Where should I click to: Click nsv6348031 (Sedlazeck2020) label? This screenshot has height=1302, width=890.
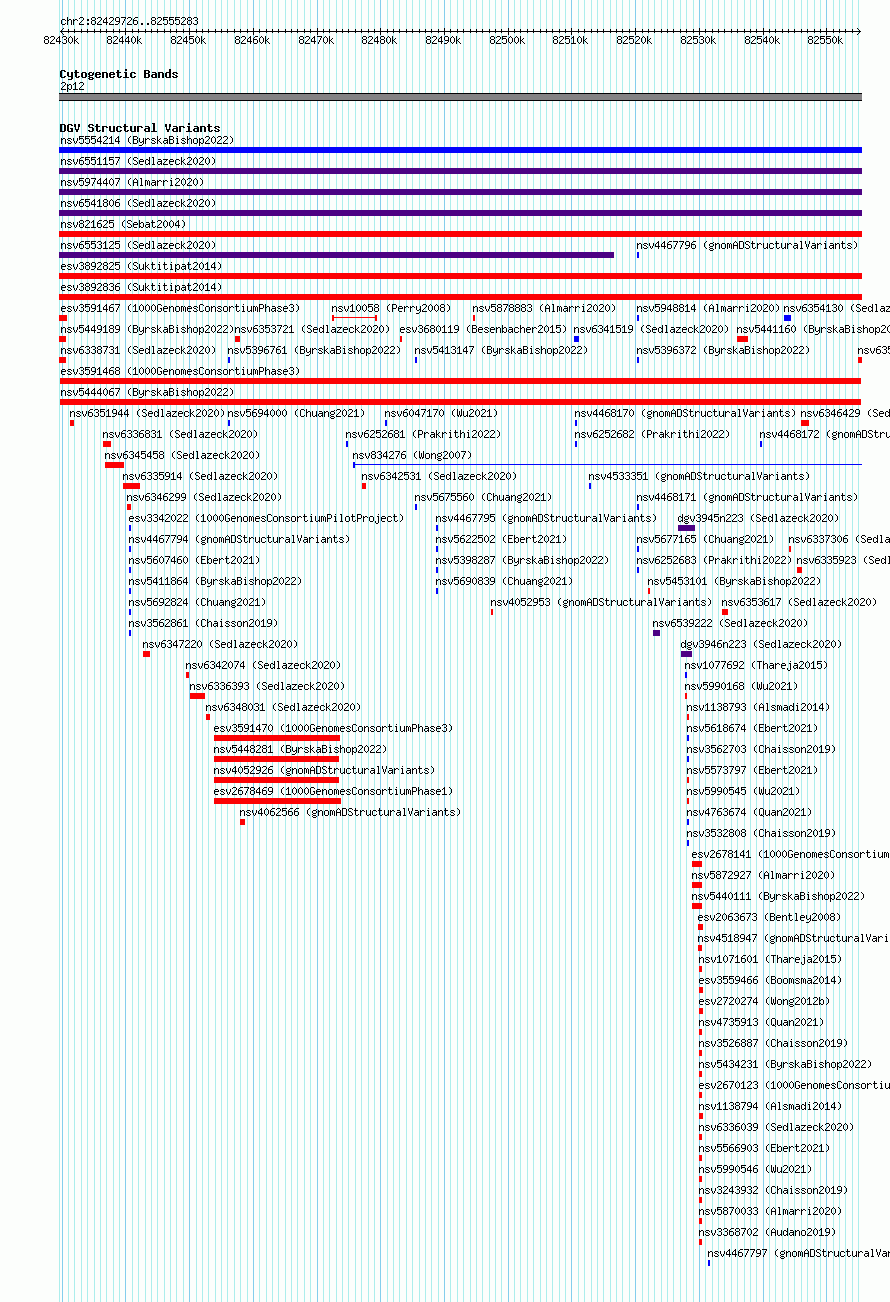[283, 708]
